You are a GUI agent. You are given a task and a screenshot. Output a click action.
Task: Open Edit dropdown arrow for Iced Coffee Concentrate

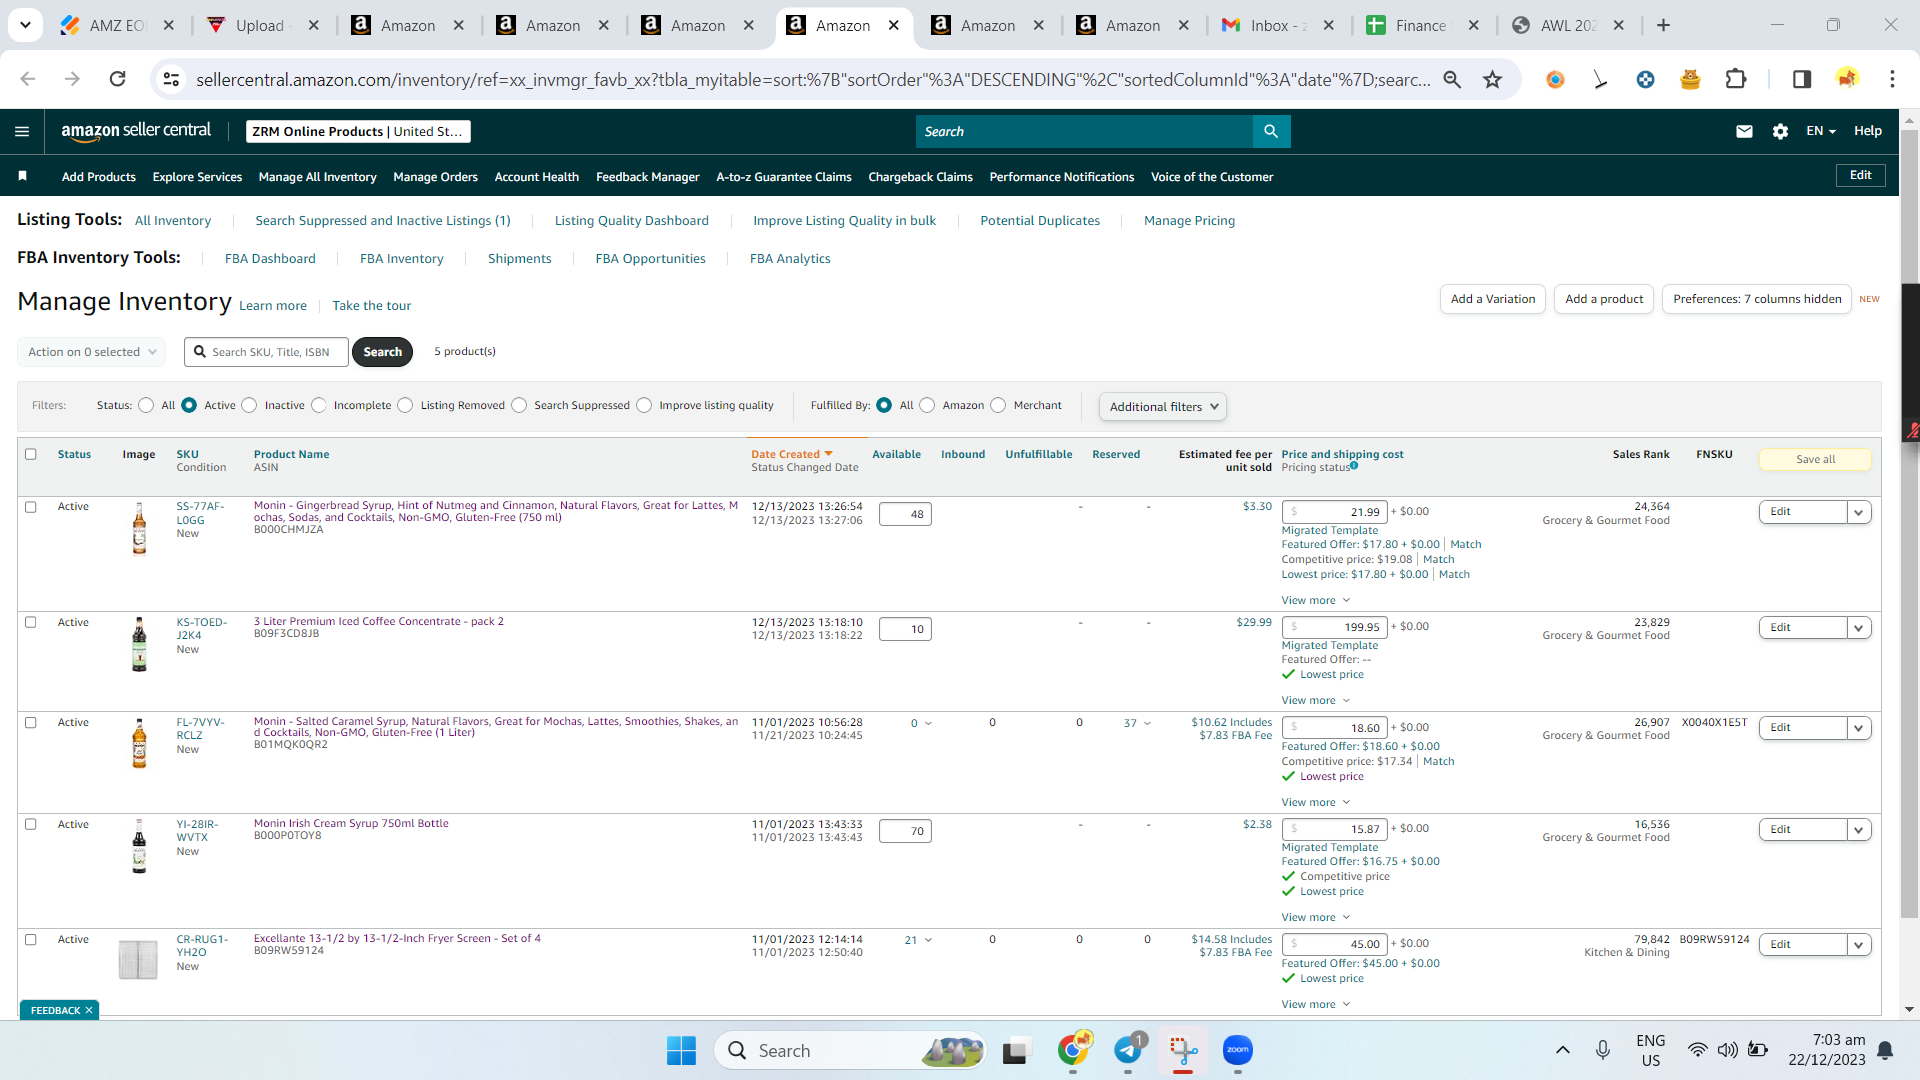click(1859, 628)
